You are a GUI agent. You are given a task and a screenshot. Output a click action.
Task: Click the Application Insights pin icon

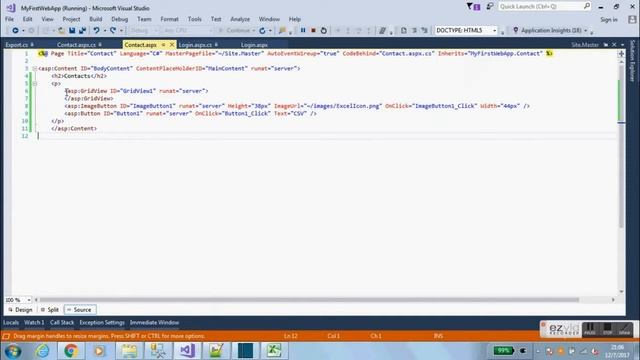coord(516,30)
